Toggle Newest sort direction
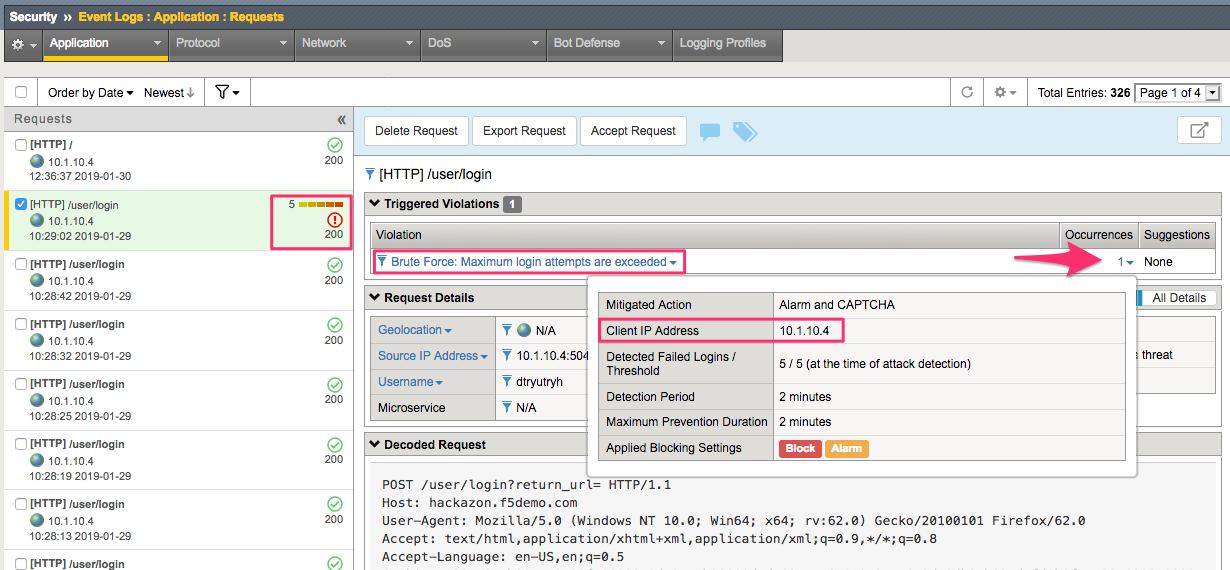Image resolution: width=1230 pixels, height=570 pixels. 169,92
